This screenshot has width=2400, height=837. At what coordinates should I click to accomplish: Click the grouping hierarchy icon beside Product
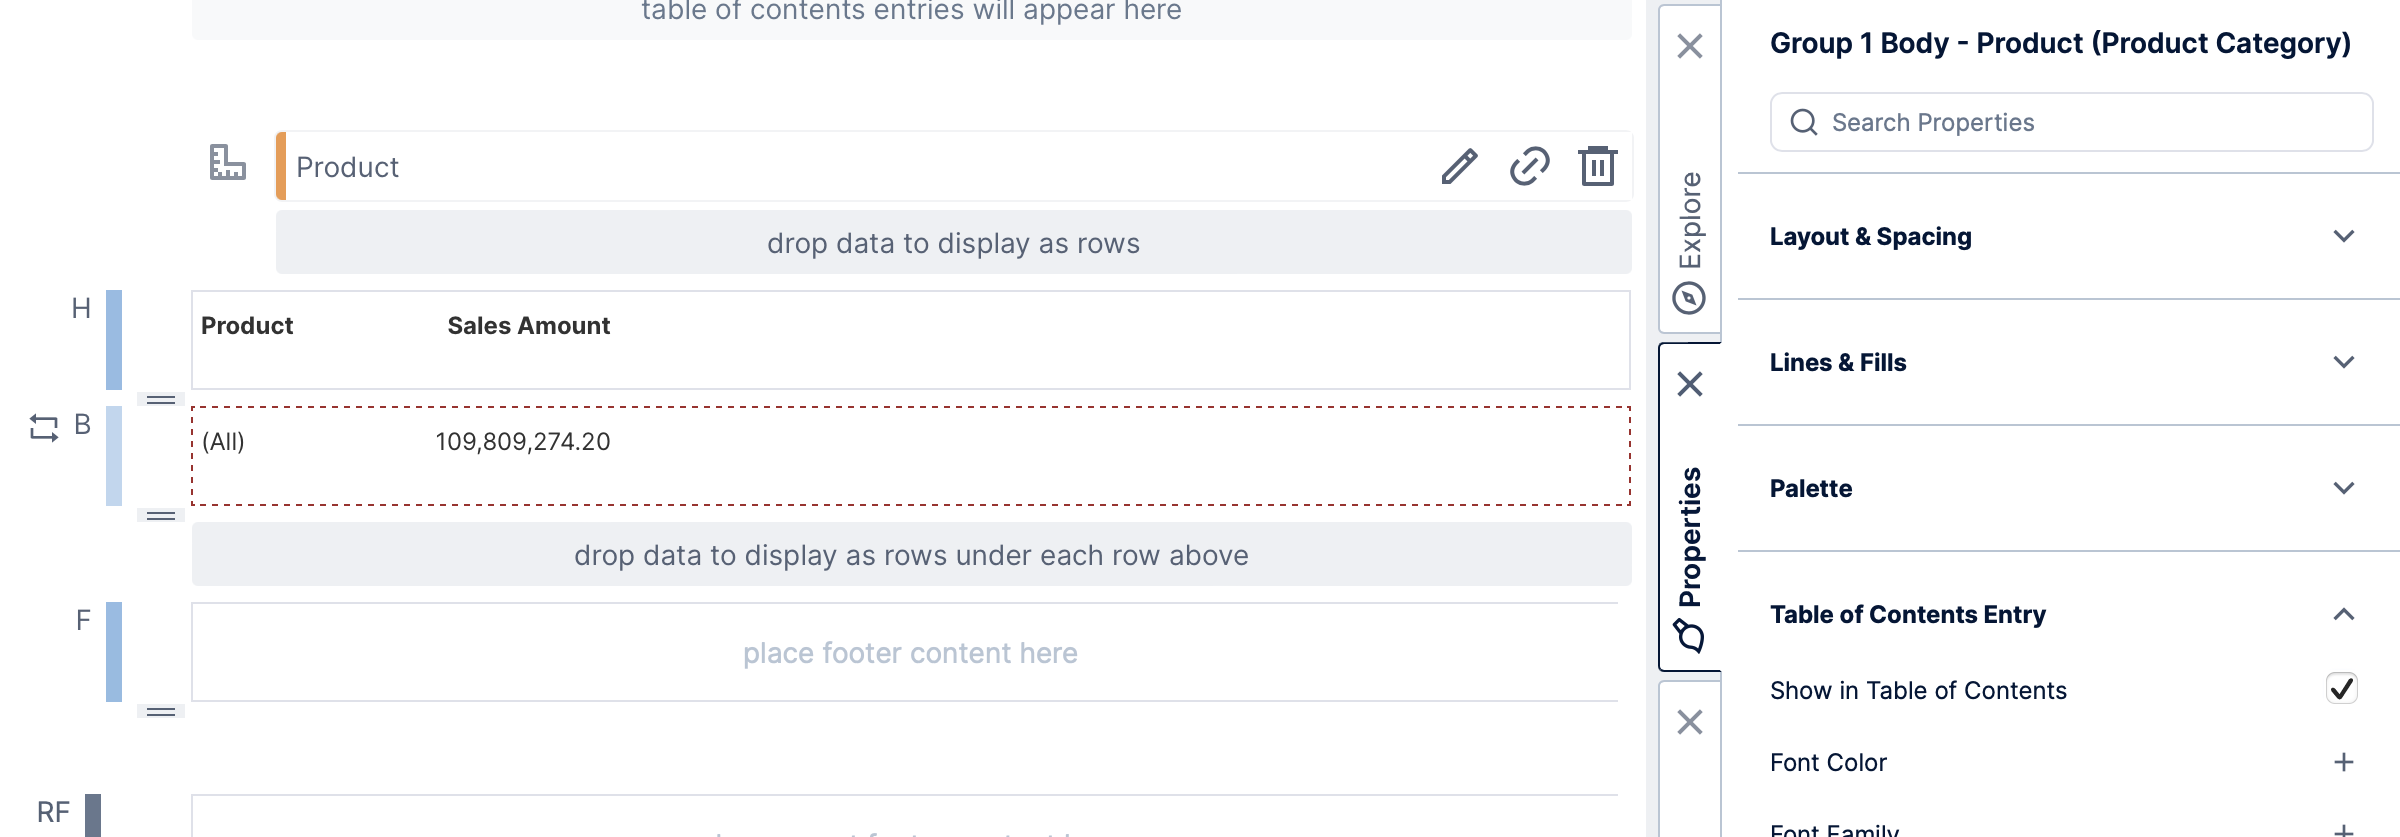click(227, 162)
